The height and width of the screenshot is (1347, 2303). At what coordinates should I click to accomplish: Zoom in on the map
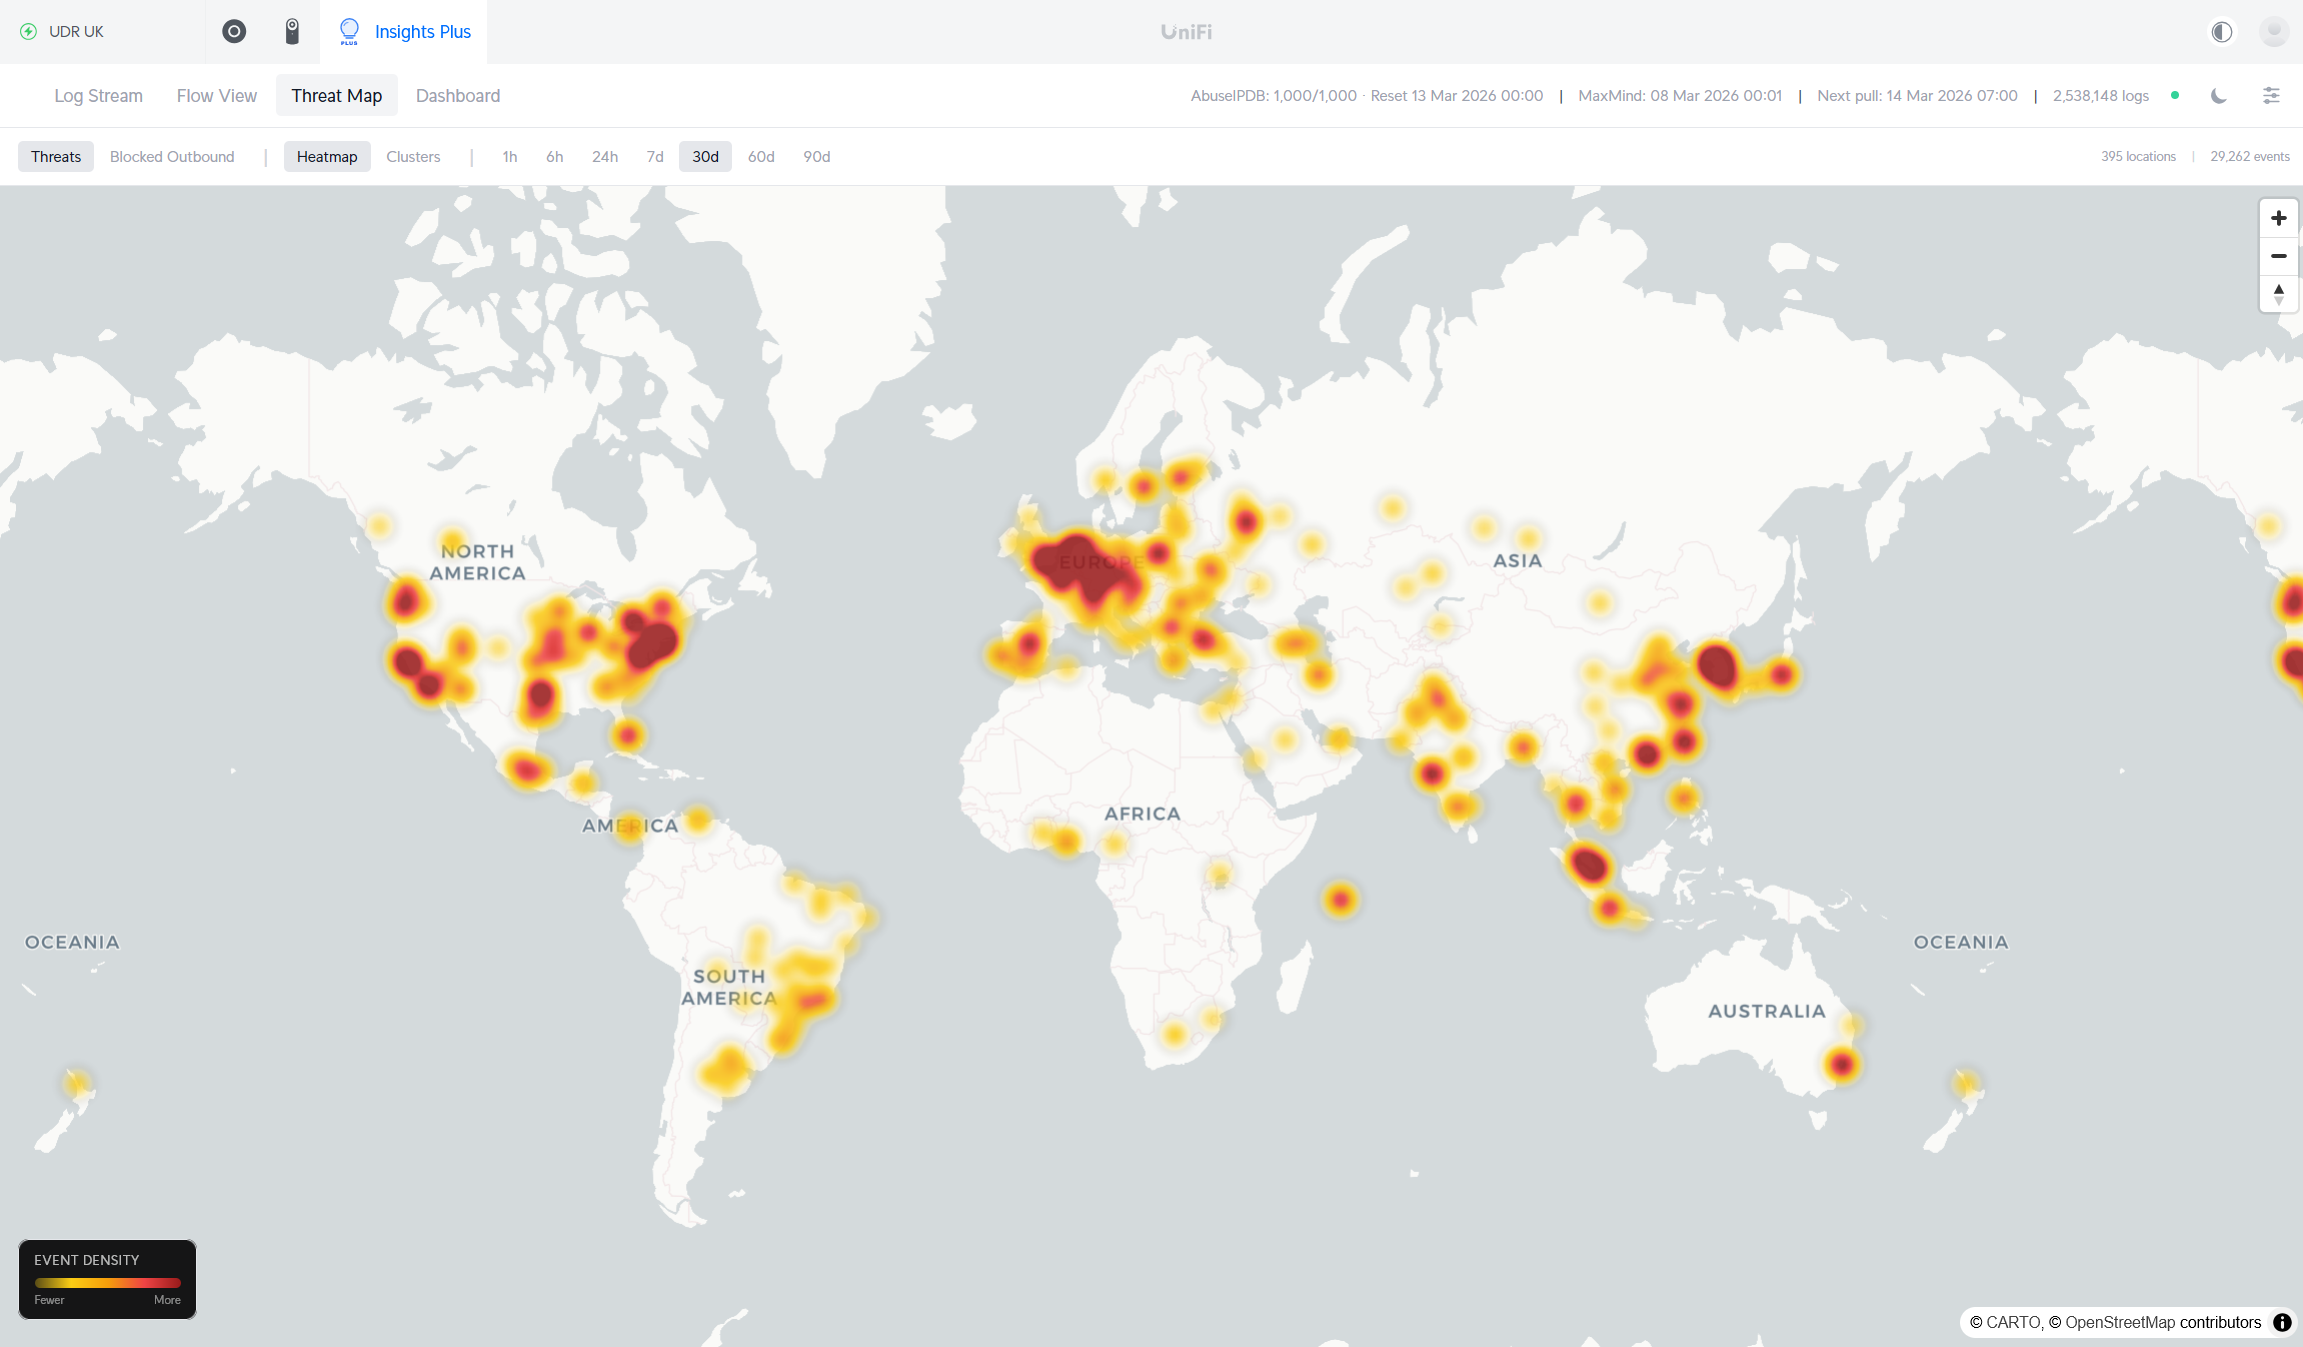coord(2278,218)
